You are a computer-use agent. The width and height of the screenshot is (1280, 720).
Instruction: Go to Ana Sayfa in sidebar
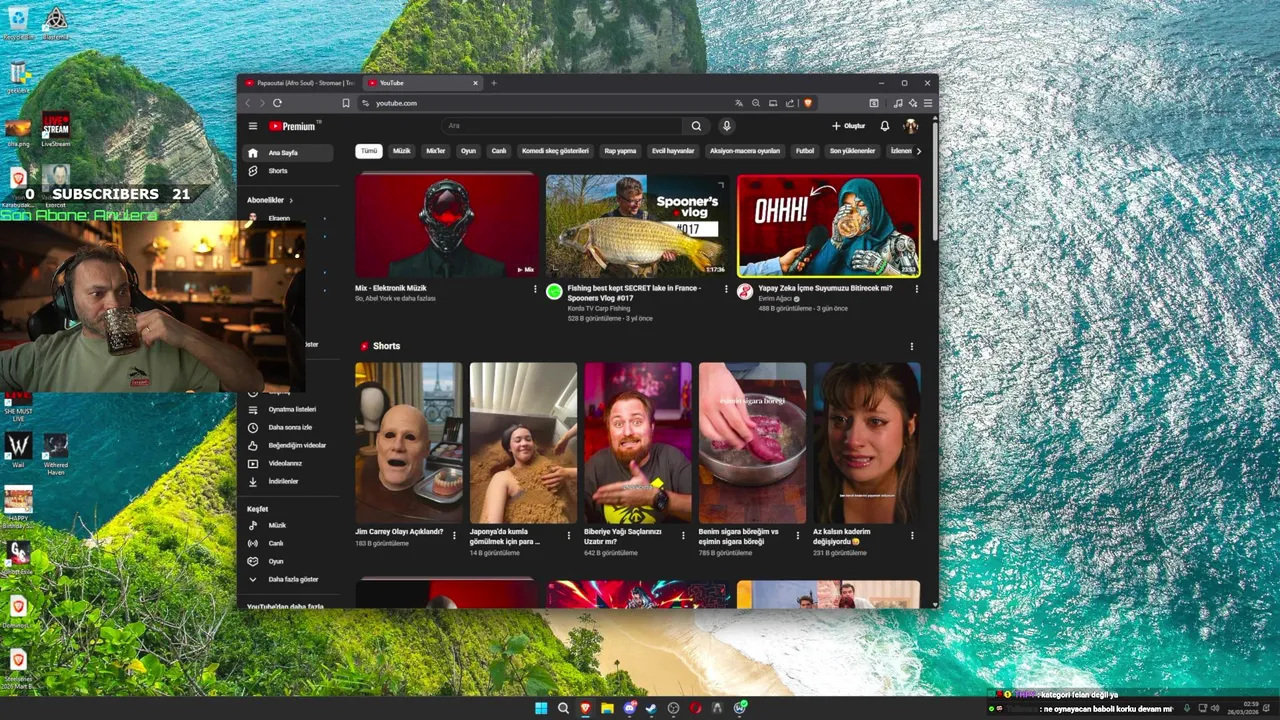[288, 153]
